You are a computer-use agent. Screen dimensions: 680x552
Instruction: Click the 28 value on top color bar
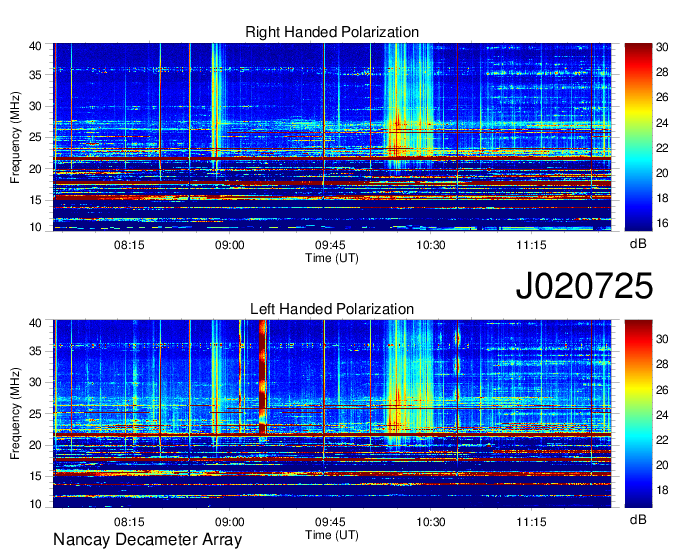[x=662, y=72]
